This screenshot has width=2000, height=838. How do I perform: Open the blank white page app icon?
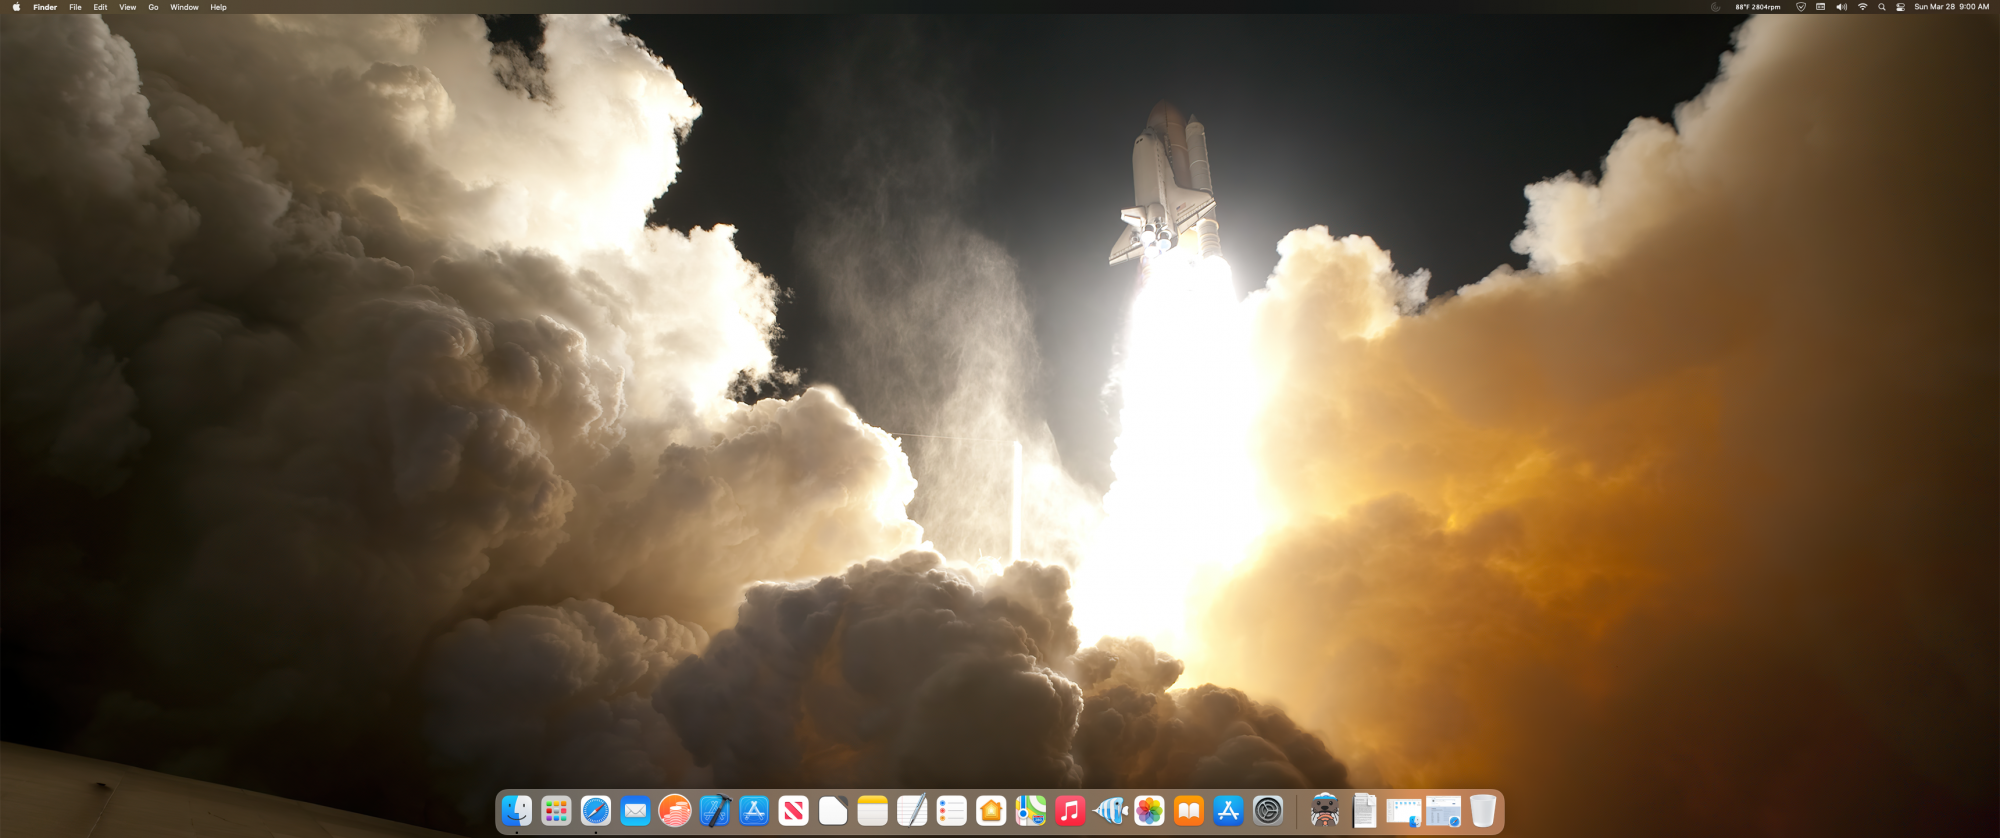click(x=833, y=811)
